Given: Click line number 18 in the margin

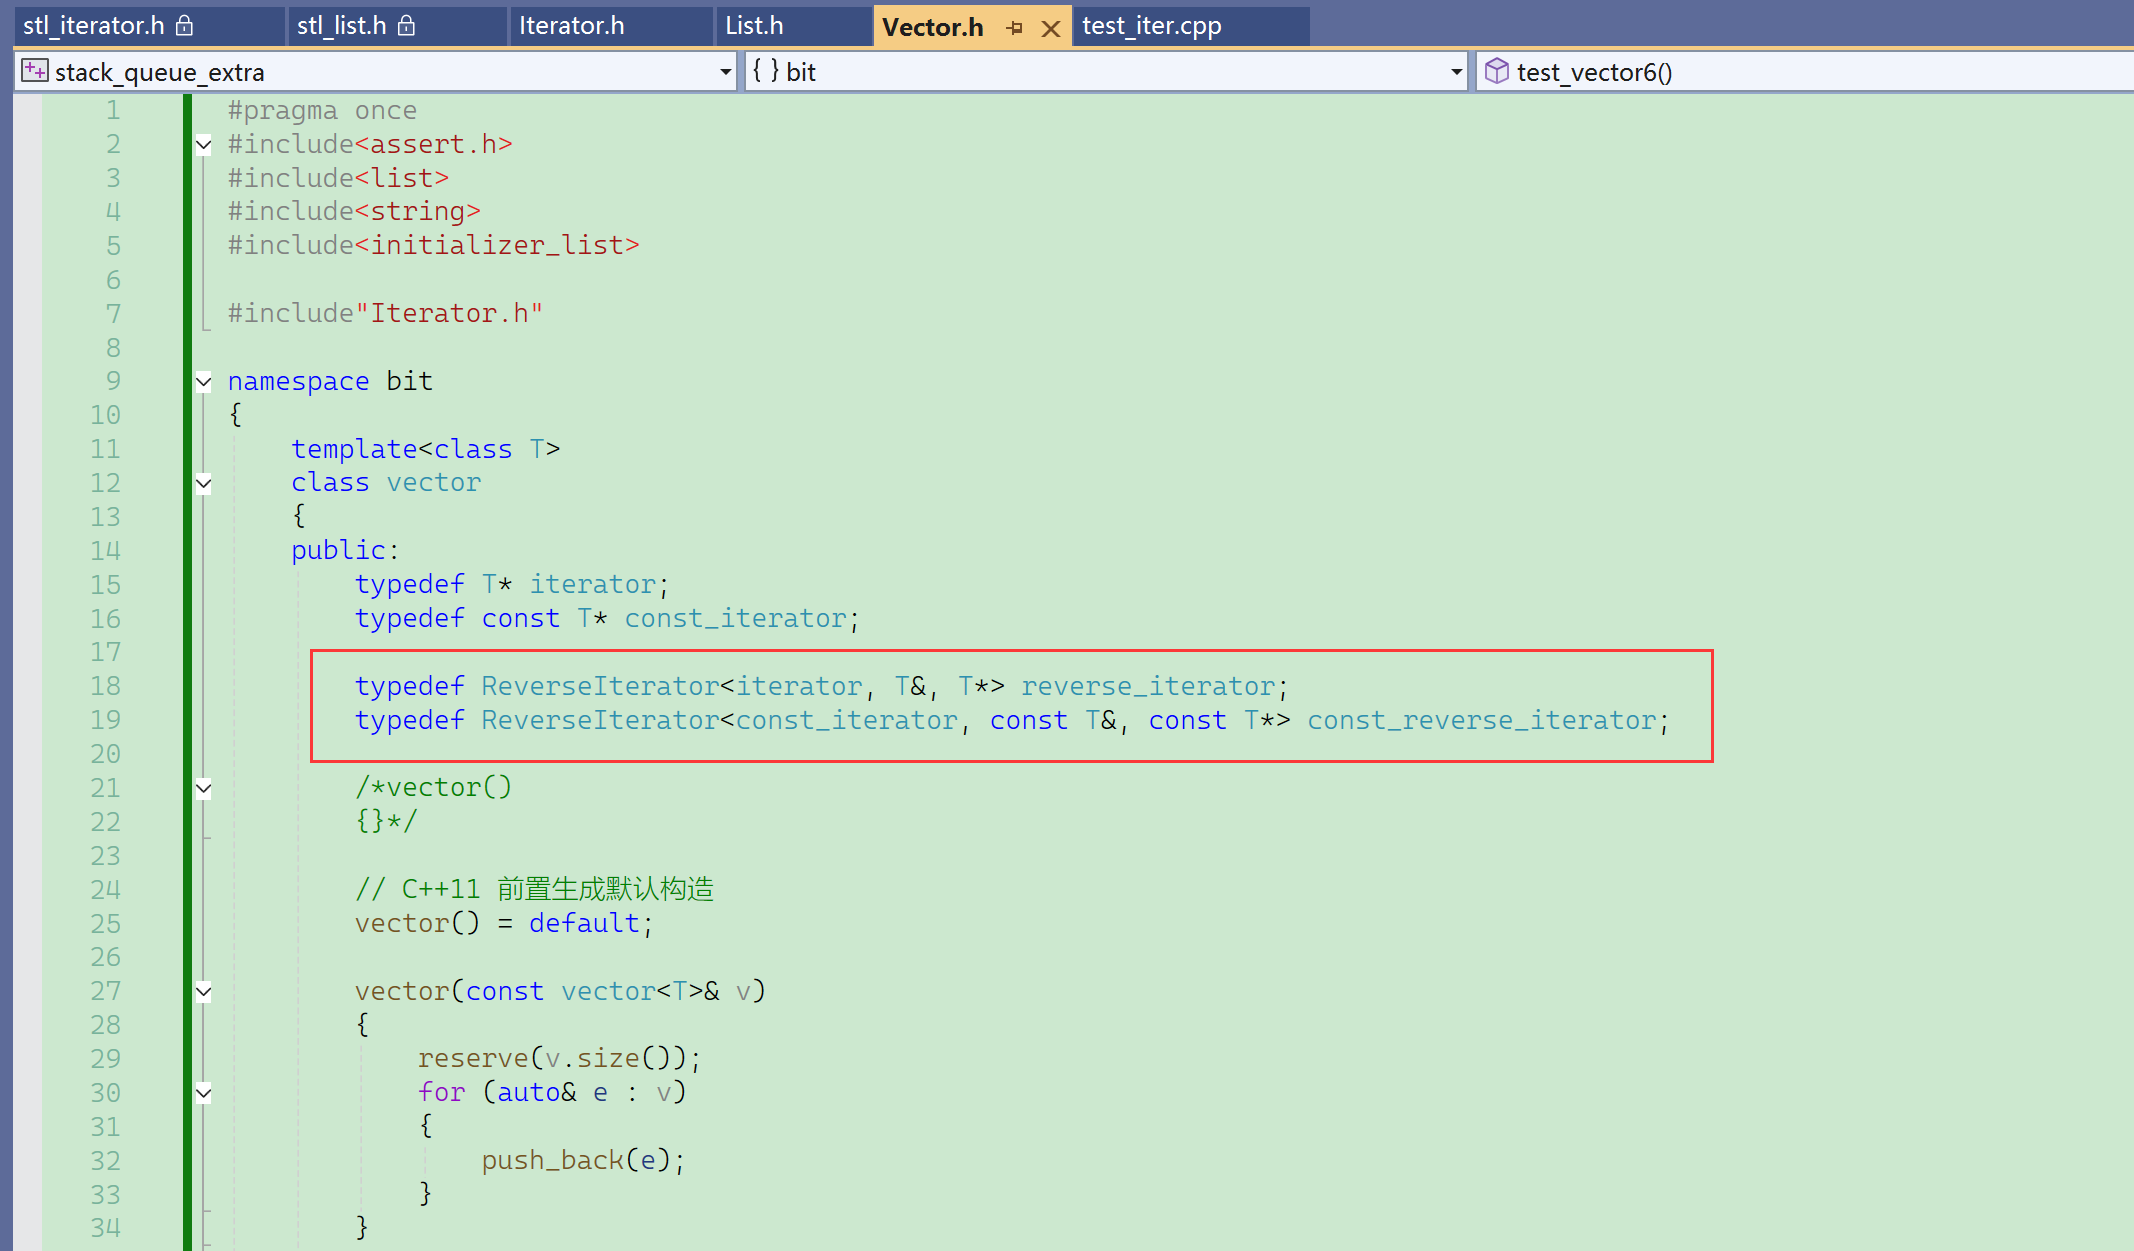Looking at the screenshot, I should tap(105, 686).
